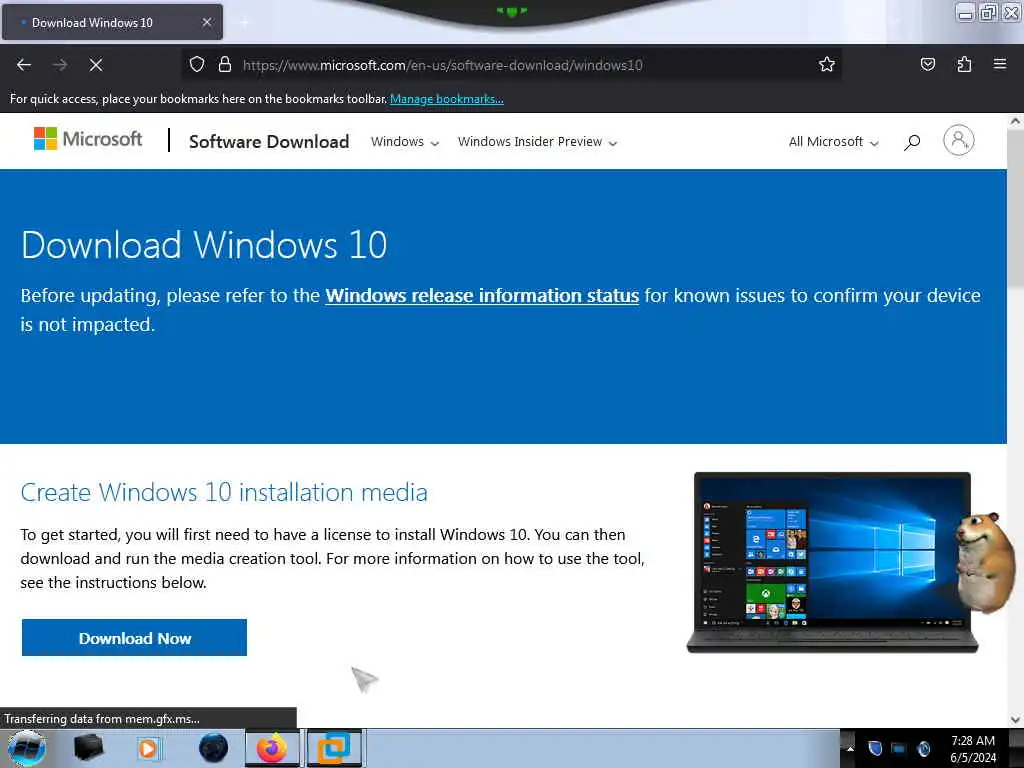Expand the Windows Insider Preview dropdown
Image resolution: width=1024 pixels, height=768 pixels.
click(x=537, y=142)
